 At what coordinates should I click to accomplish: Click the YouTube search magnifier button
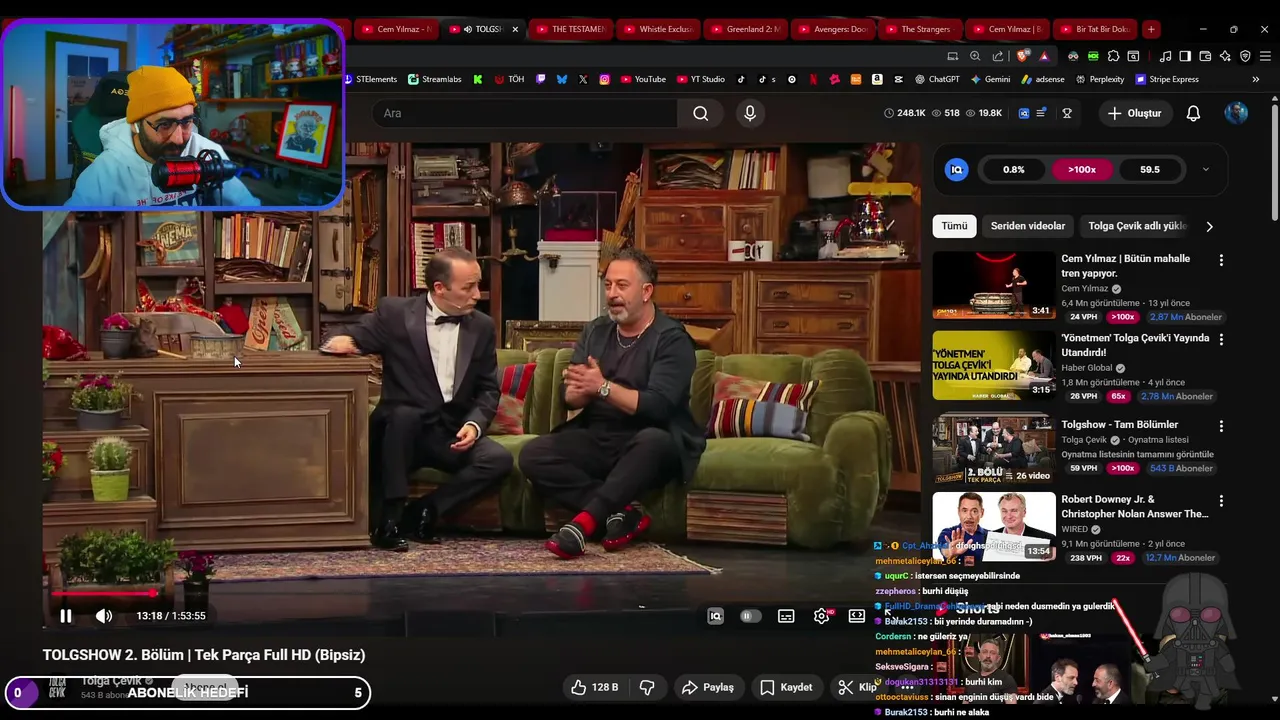click(701, 113)
